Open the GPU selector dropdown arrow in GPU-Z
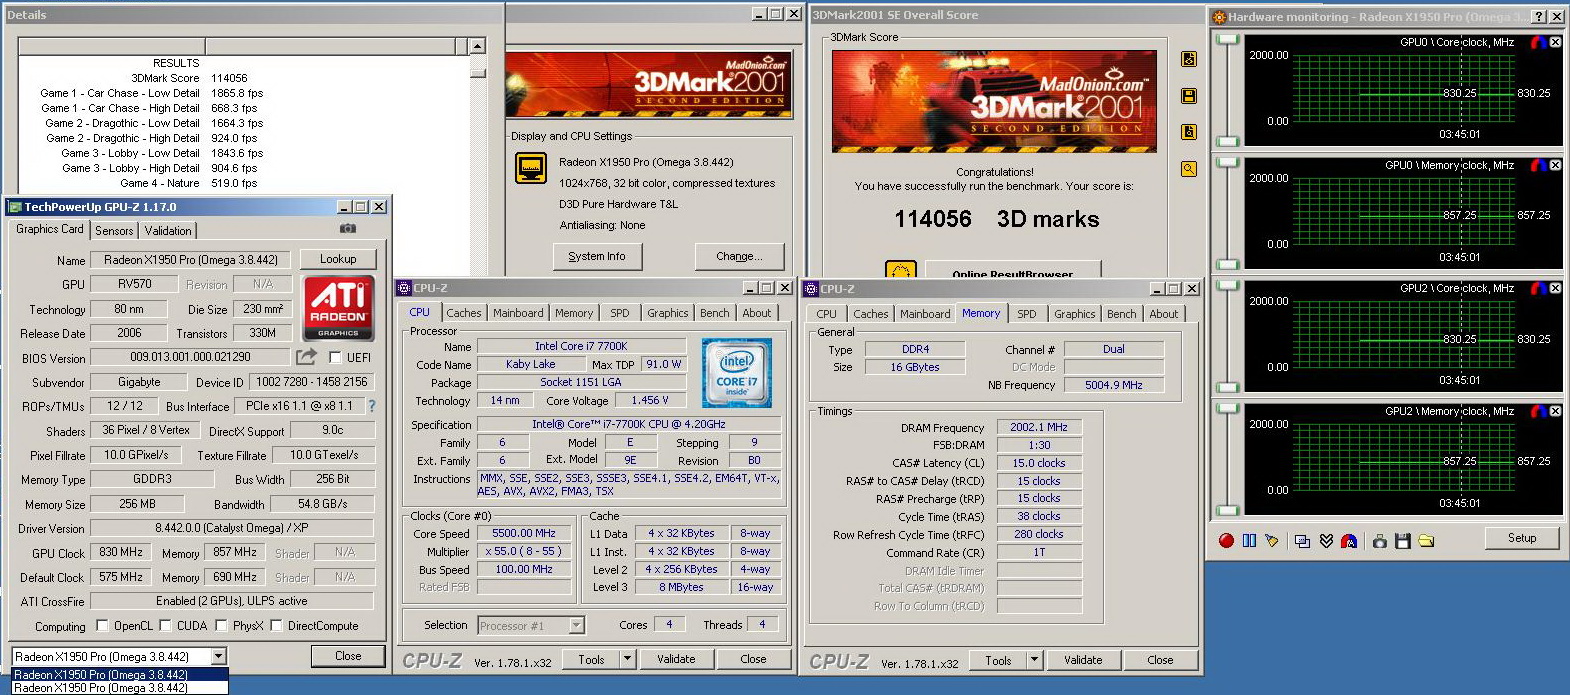Viewport: 1570px width, 695px height. point(218,657)
